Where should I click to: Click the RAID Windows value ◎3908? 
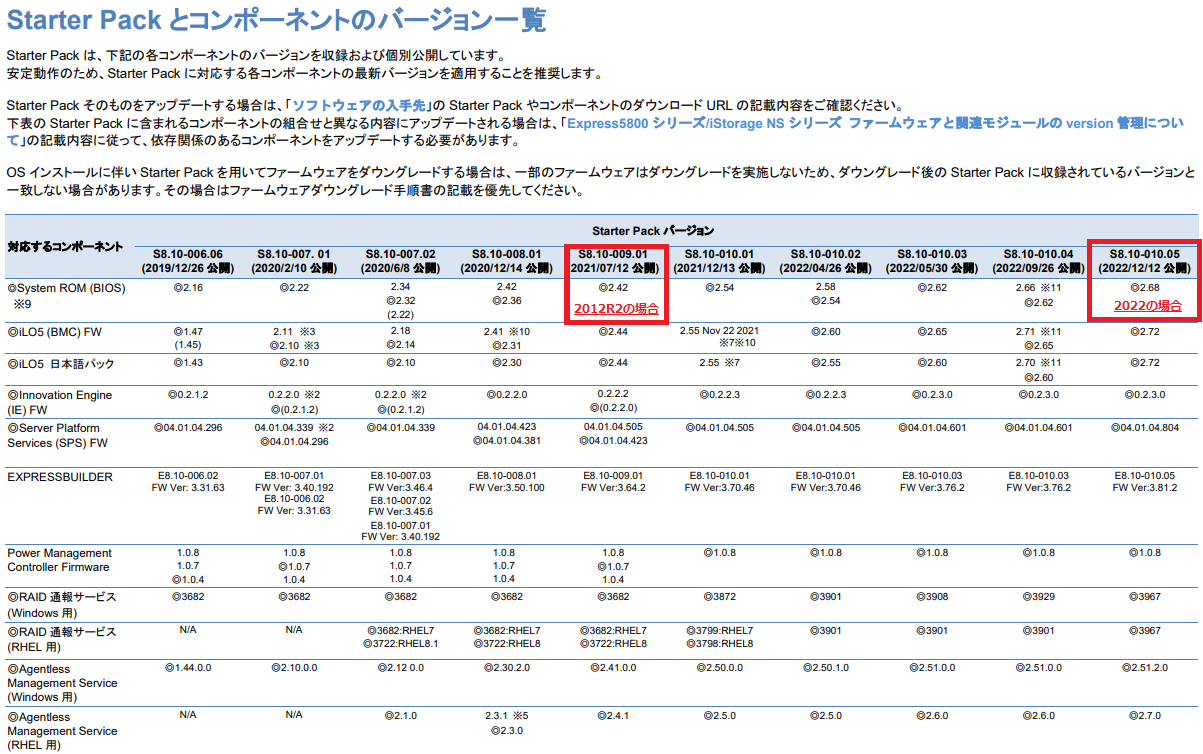932,596
